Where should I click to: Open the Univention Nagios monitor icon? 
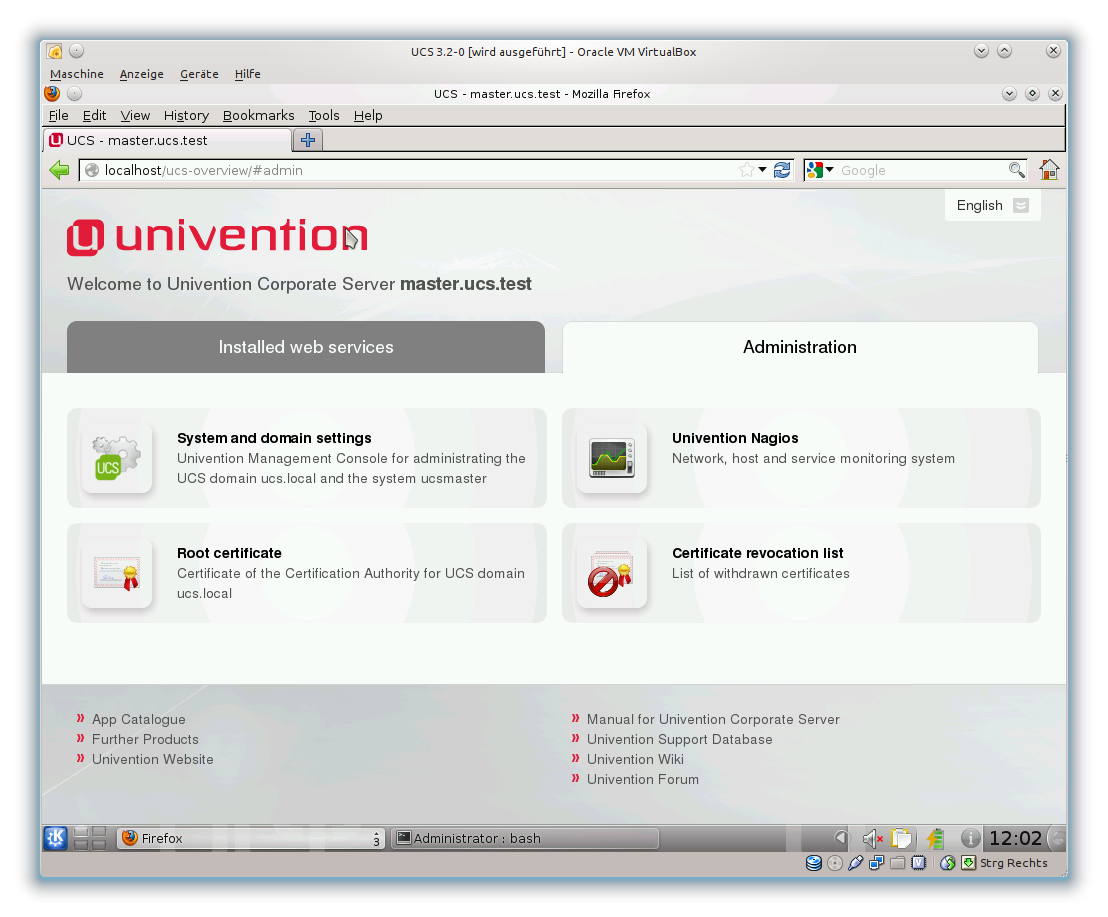[x=612, y=459]
